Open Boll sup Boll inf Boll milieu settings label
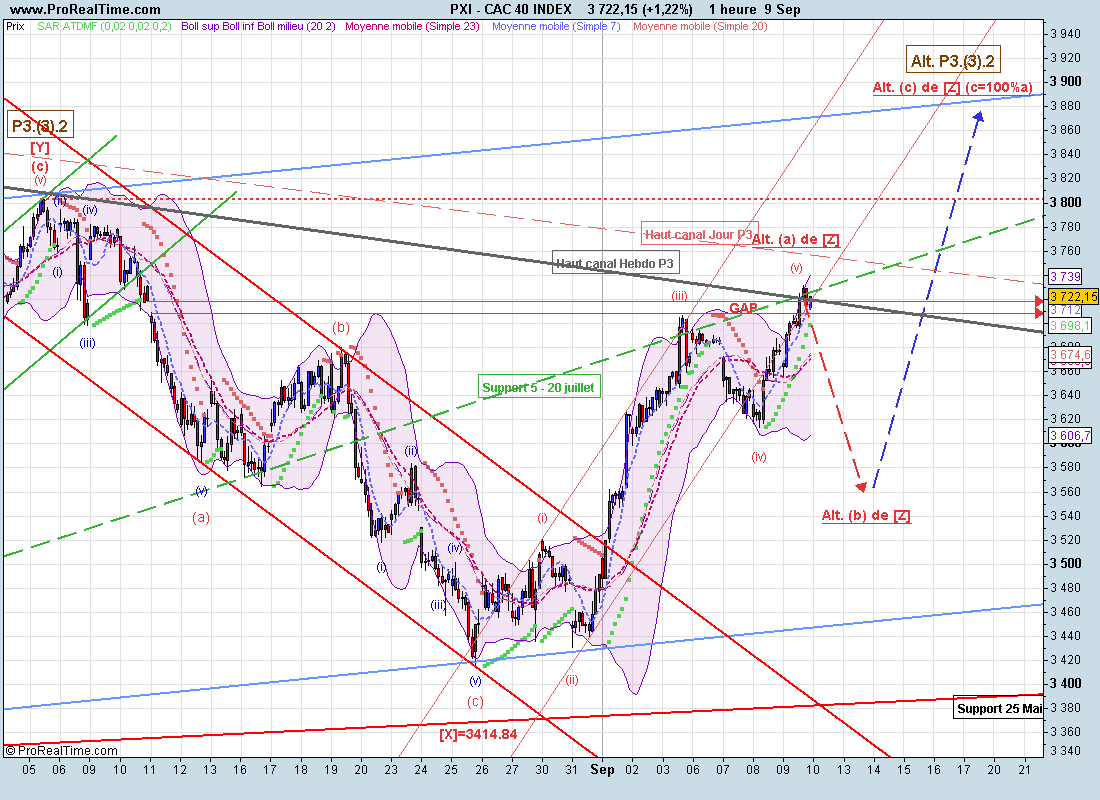This screenshot has width=1100, height=800. tap(258, 26)
